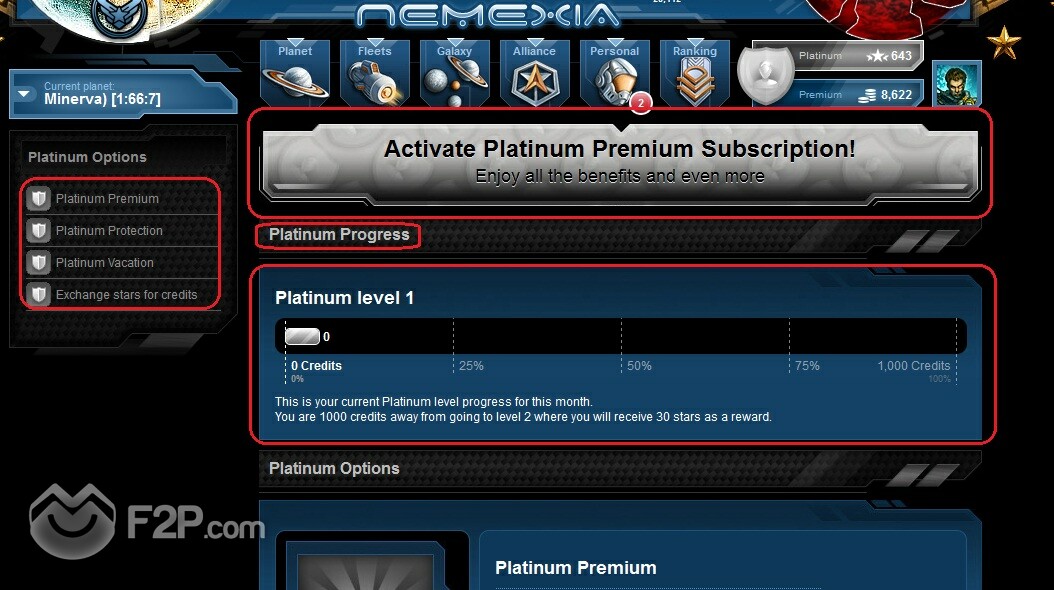
Task: Open the Ranking chevrons icon
Action: click(695, 73)
